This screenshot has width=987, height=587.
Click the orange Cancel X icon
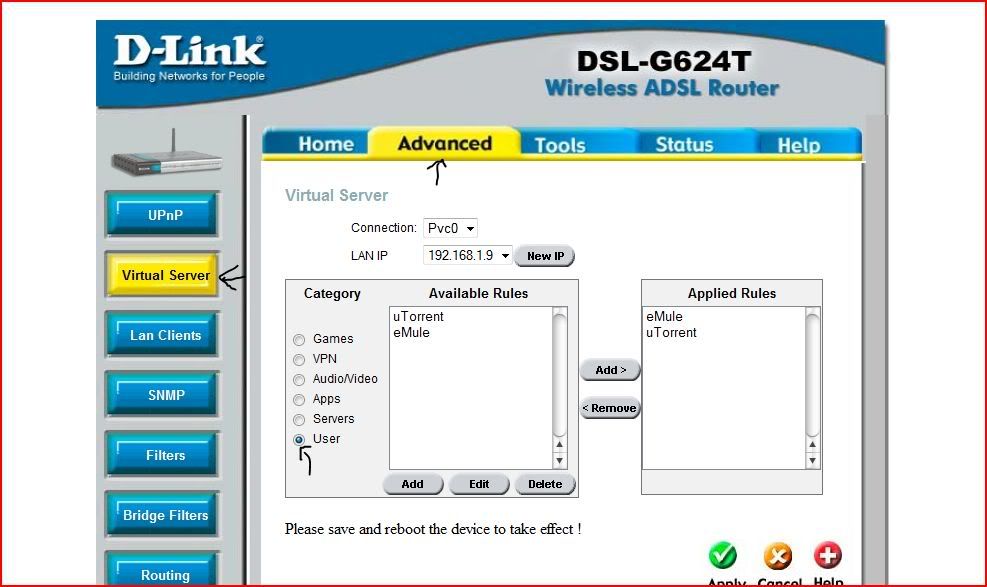pos(778,556)
